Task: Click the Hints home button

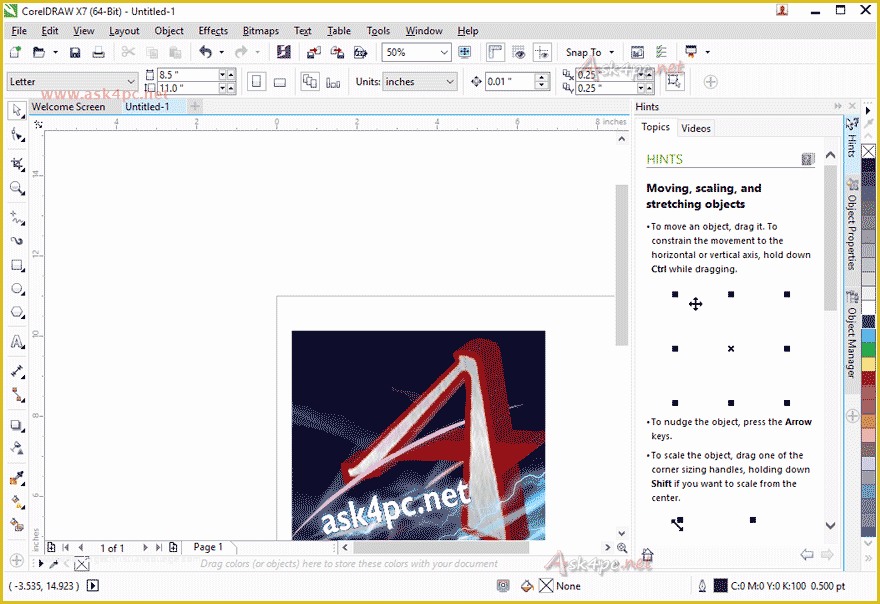Action: (x=647, y=555)
